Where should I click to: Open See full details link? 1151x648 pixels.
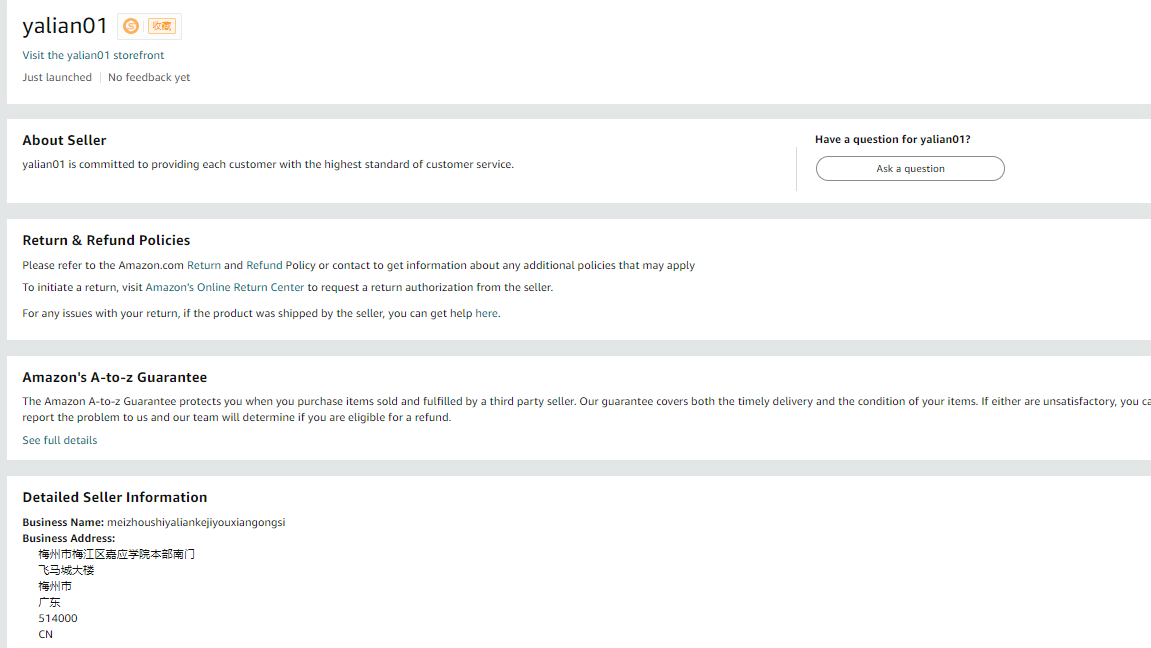click(60, 440)
